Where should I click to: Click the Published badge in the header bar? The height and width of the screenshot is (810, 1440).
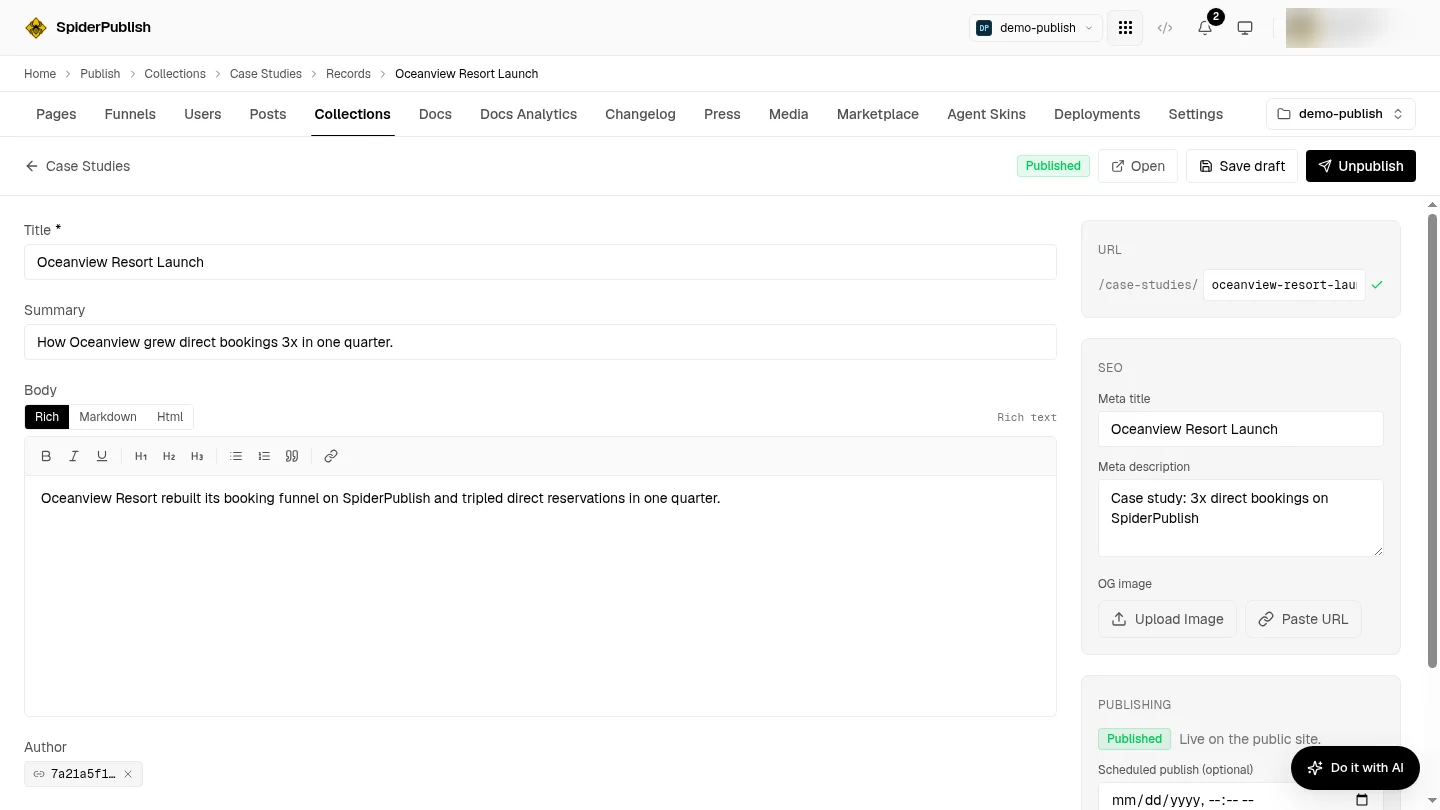pos(1053,166)
